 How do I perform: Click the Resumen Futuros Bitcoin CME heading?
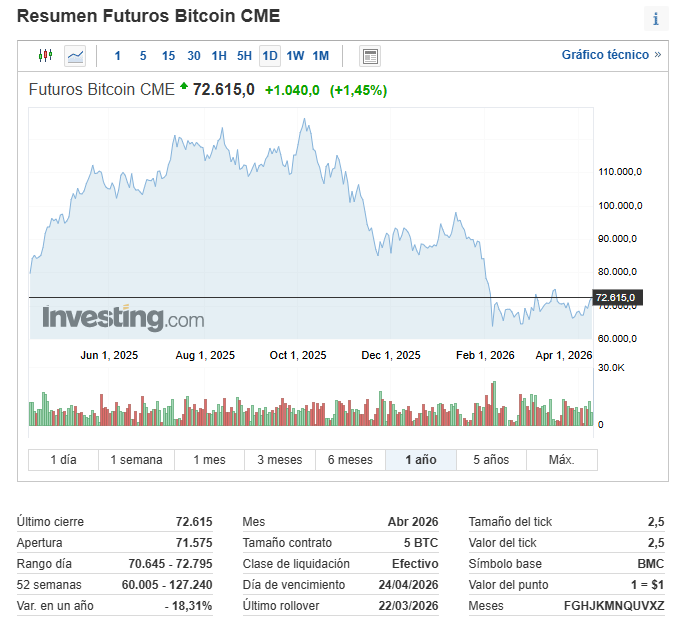point(149,16)
